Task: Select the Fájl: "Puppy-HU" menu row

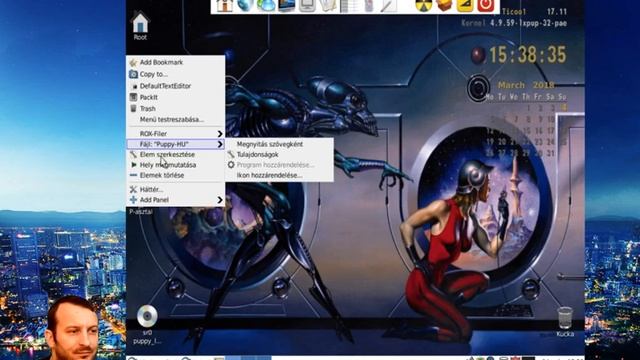Action: tap(176, 144)
